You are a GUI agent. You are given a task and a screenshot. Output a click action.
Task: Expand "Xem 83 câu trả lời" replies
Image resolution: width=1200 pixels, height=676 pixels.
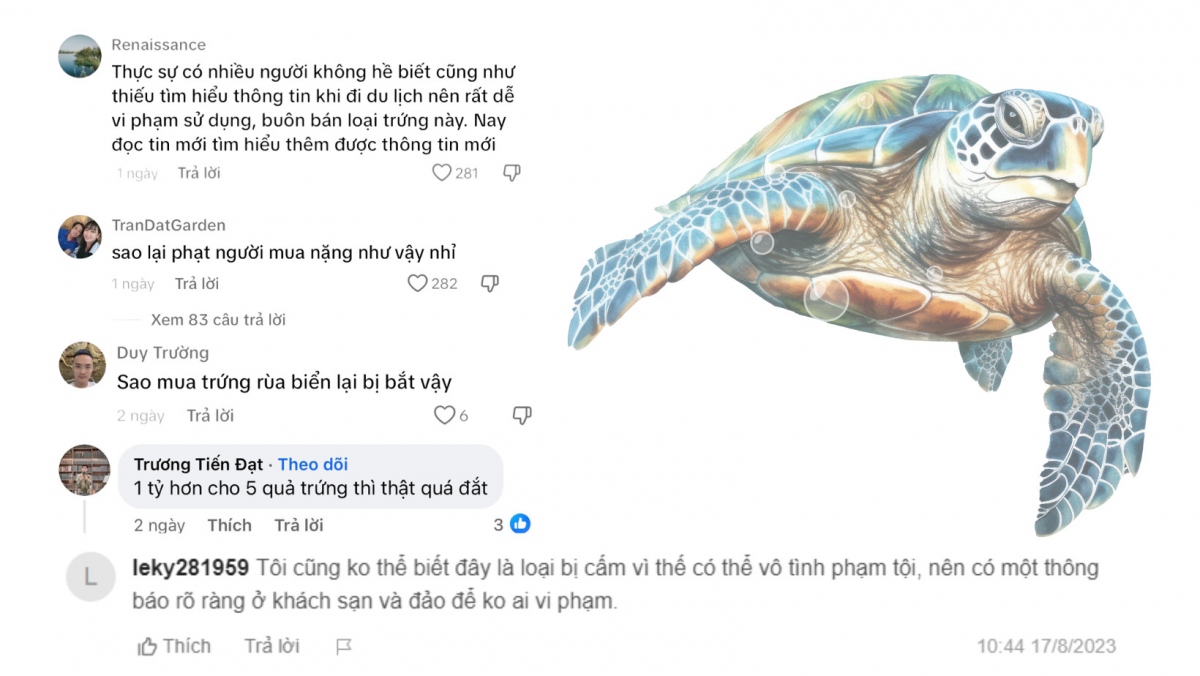coord(218,320)
